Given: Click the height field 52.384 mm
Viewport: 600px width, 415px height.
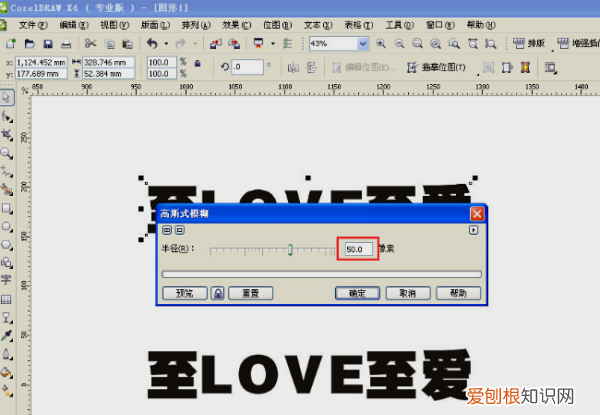Looking at the screenshot, I should 109,74.
